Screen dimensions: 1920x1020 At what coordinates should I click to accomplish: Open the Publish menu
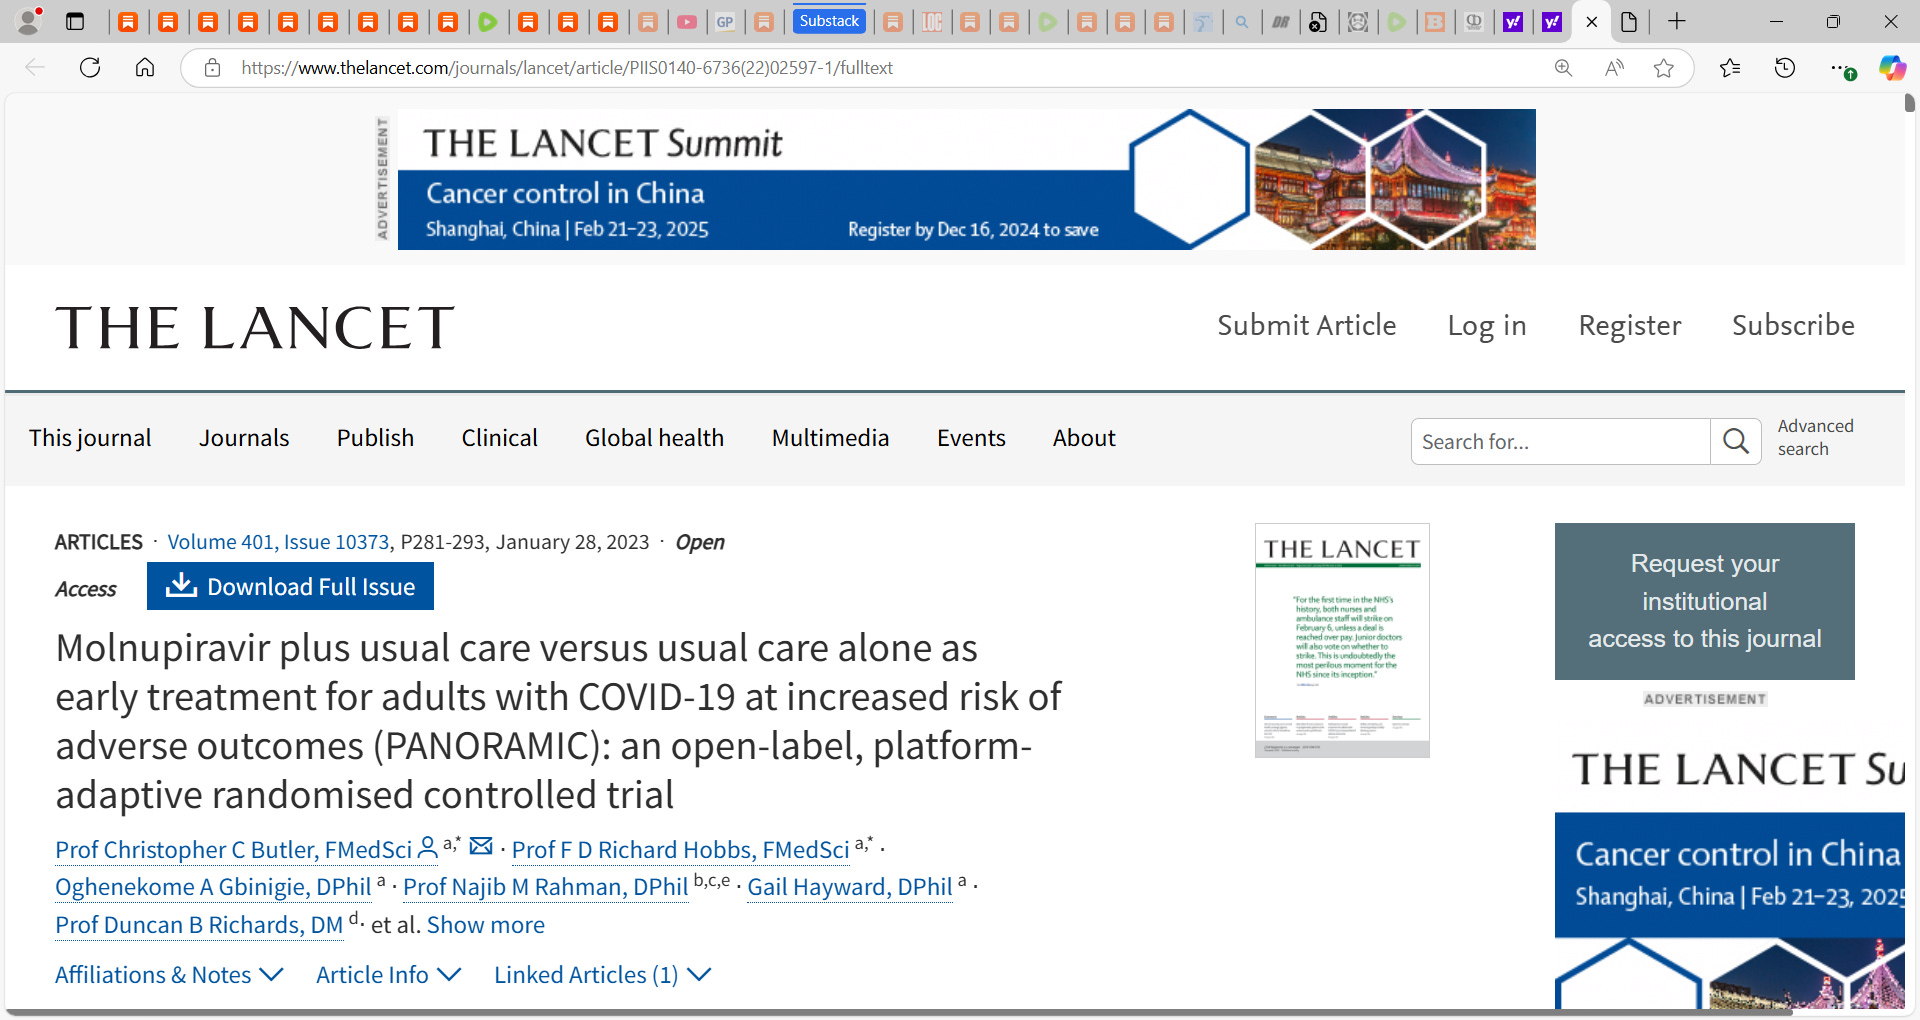coord(375,438)
